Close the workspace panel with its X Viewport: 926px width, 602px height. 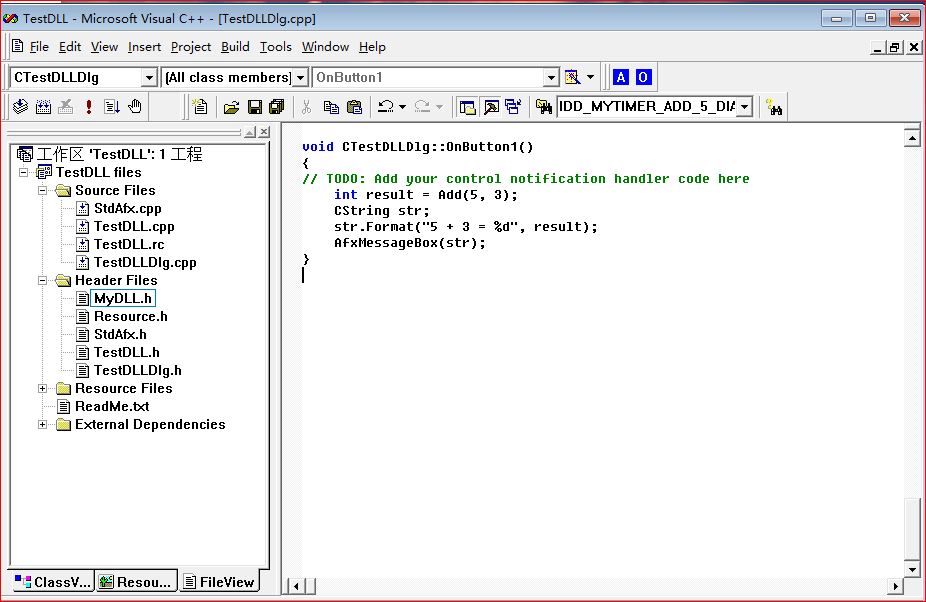264,132
